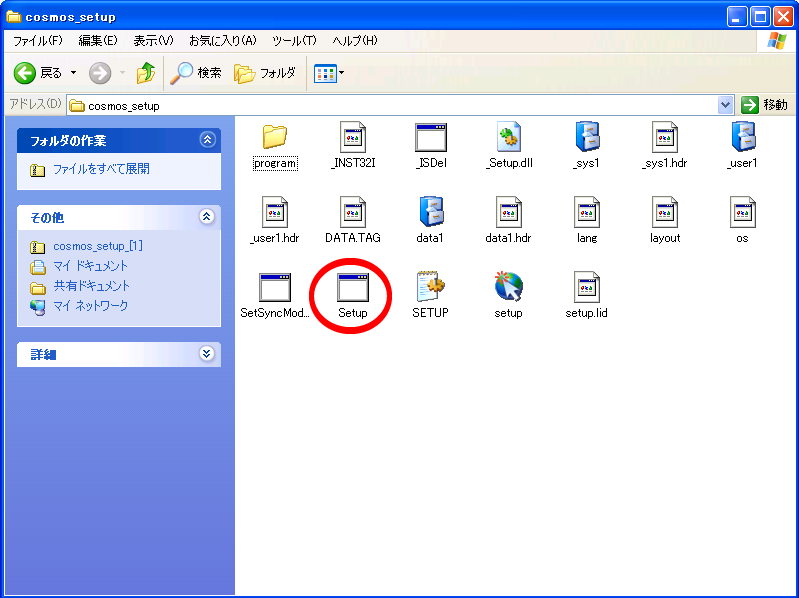
Task: Open マイ ドキュメント link
Action: coord(90,266)
